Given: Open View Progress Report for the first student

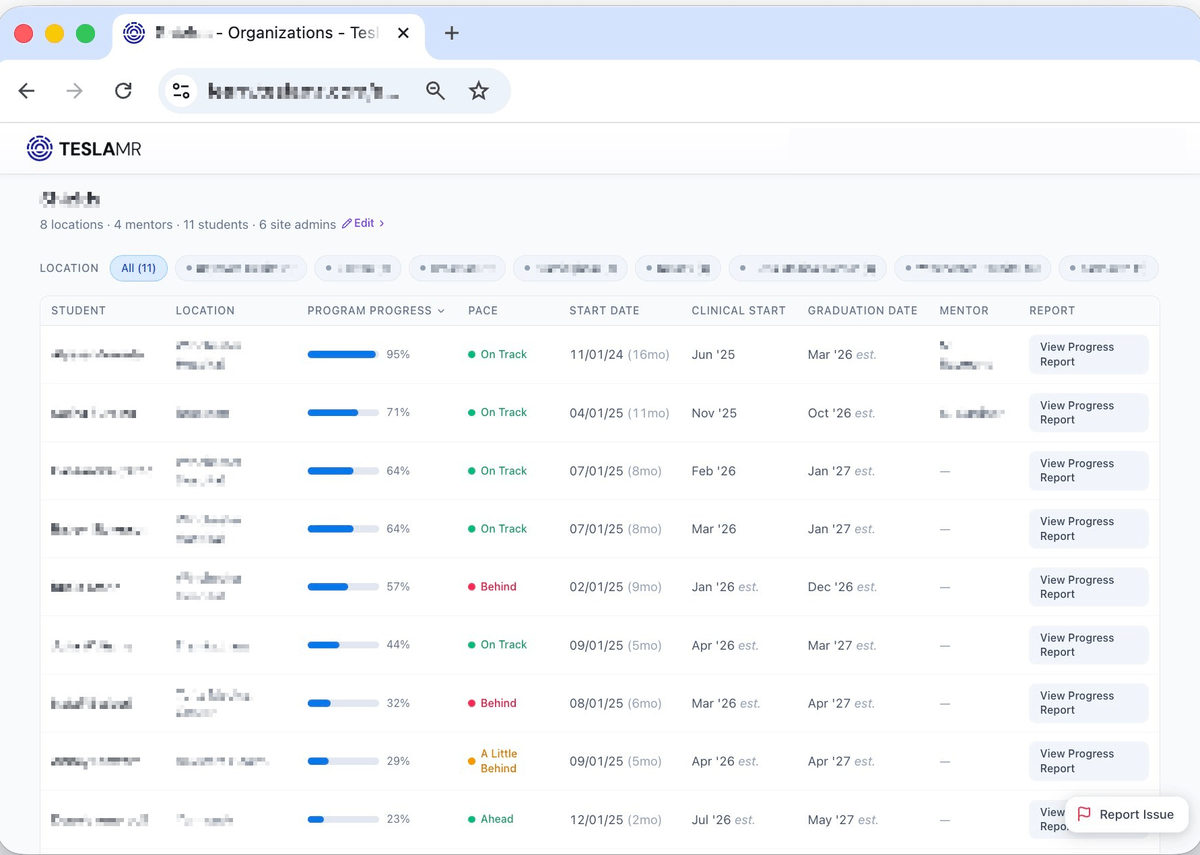Looking at the screenshot, I should 1088,354.
